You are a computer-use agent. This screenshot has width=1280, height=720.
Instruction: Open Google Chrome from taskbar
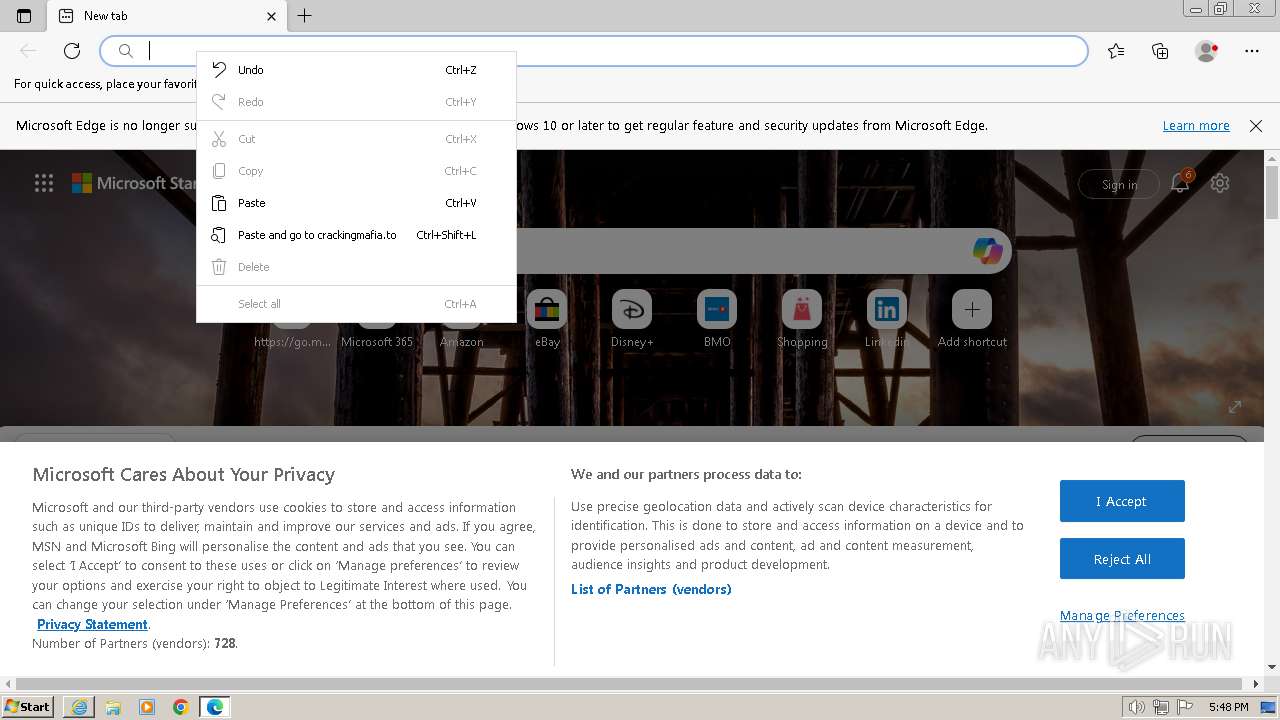(181, 707)
